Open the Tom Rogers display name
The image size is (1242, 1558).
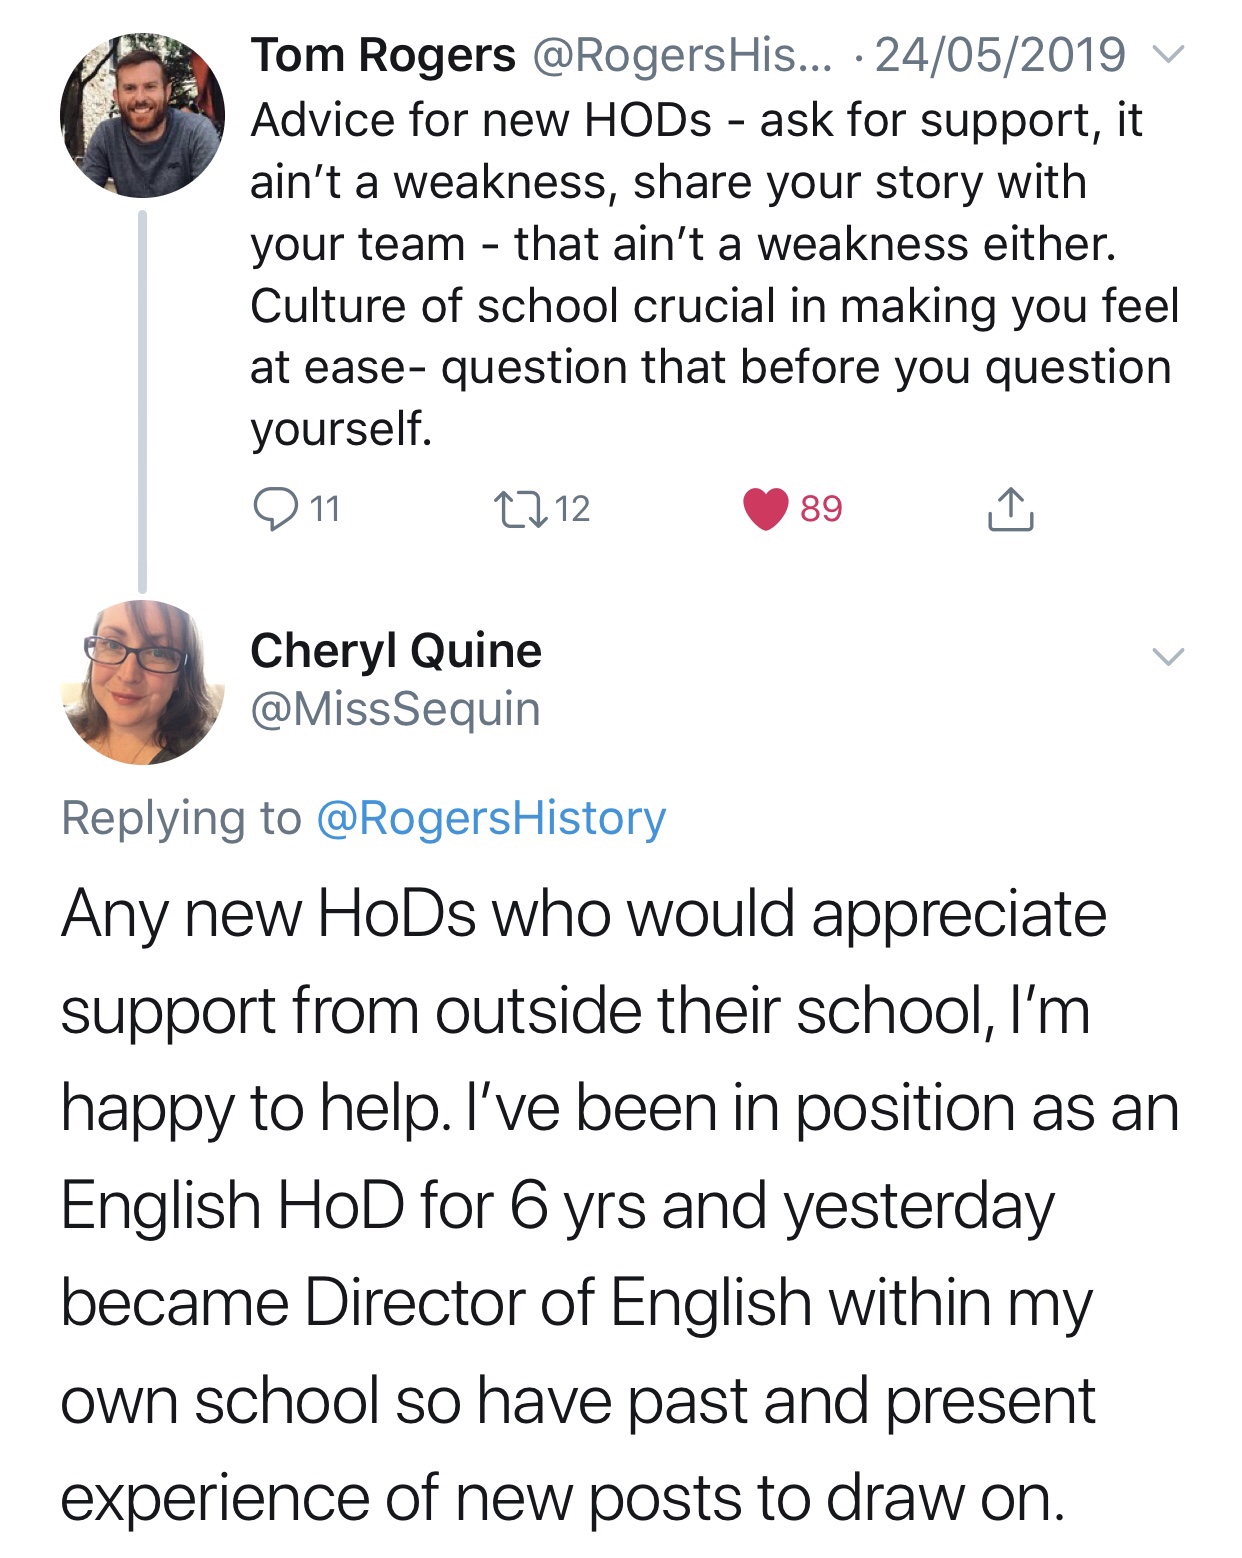(383, 55)
